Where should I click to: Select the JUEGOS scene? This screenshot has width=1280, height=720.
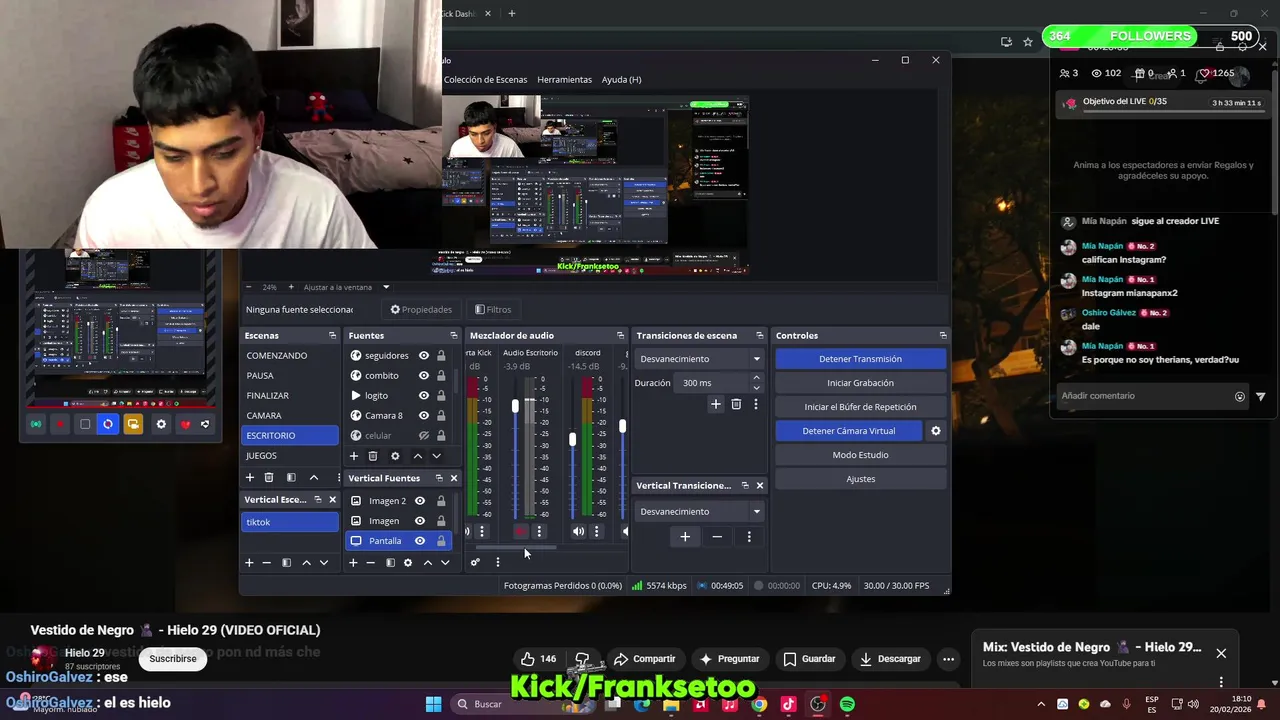pyautogui.click(x=290, y=456)
